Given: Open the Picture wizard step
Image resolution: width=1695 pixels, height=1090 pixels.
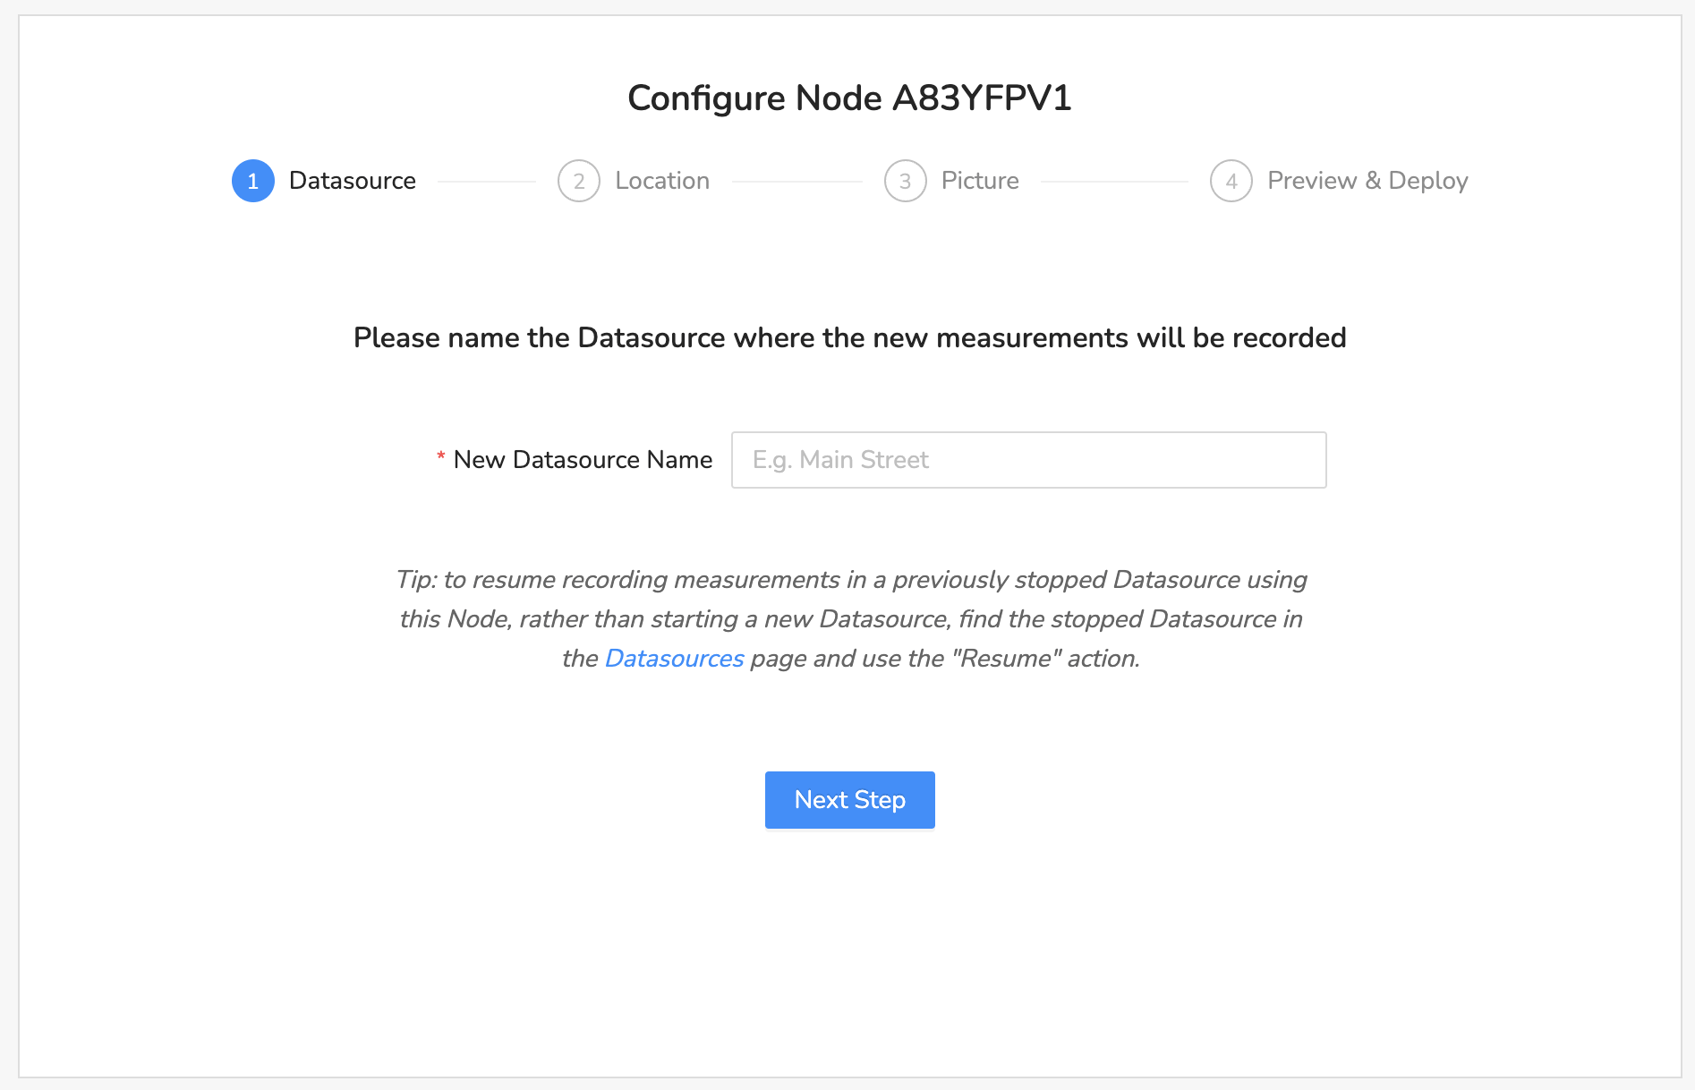Looking at the screenshot, I should [x=979, y=181].
